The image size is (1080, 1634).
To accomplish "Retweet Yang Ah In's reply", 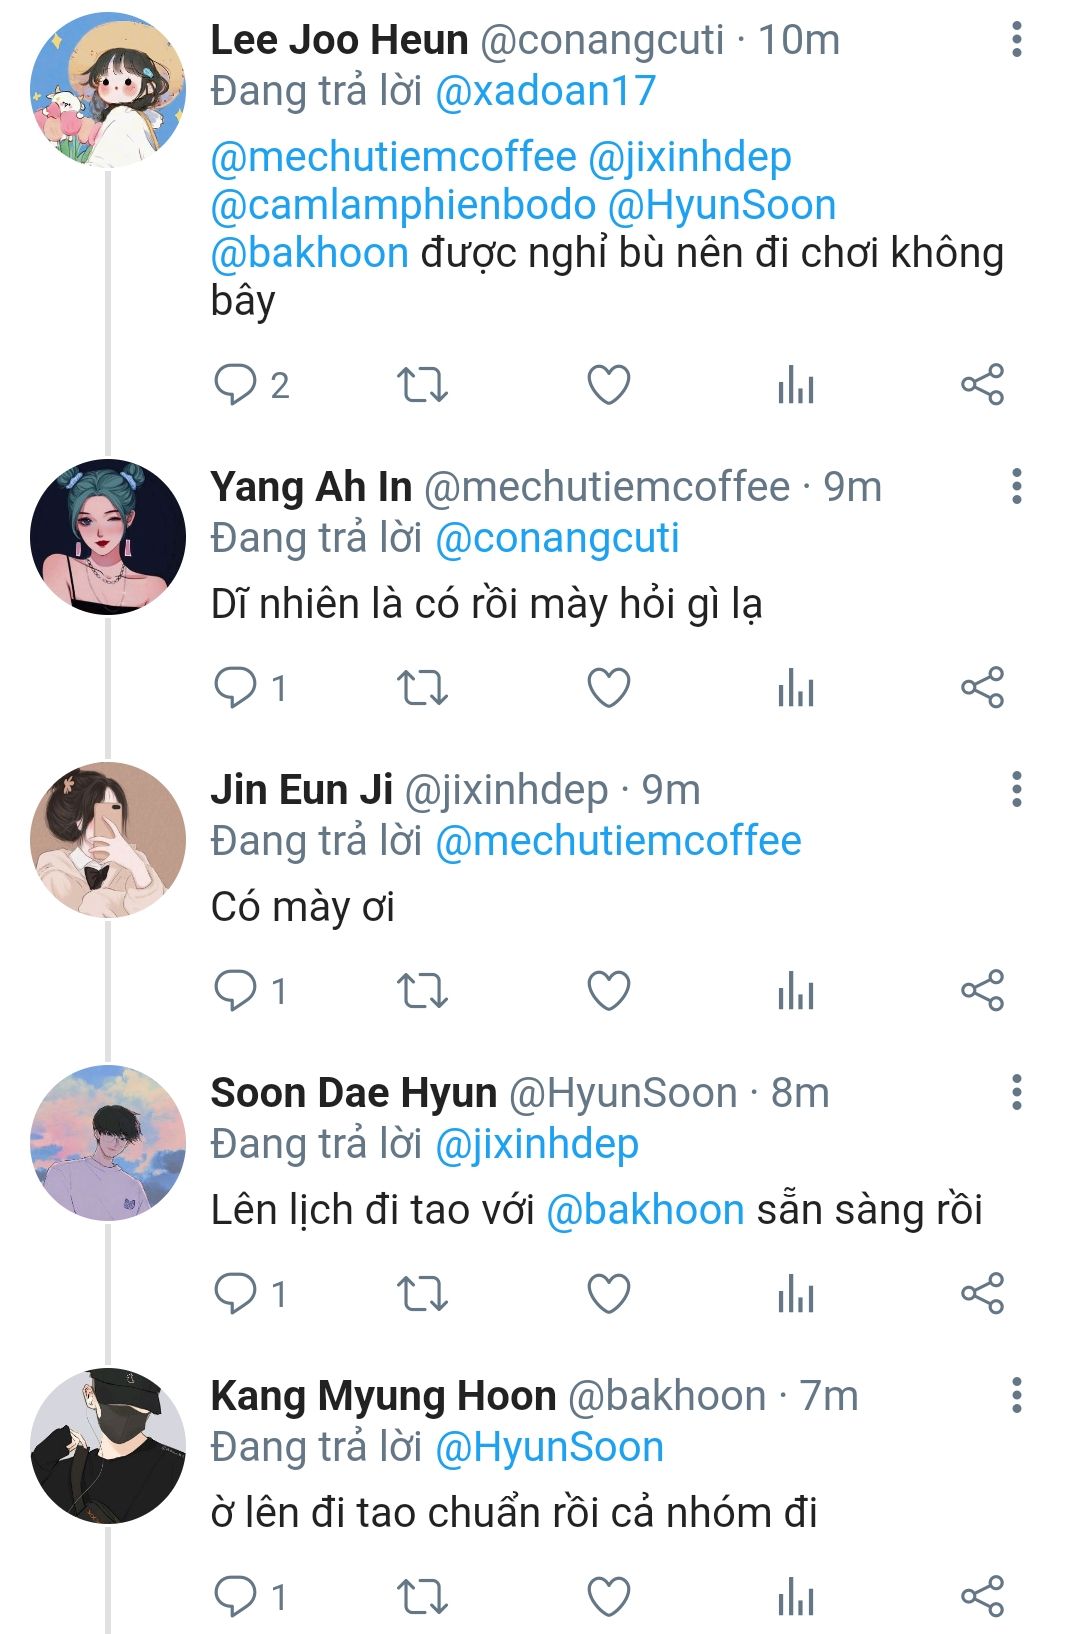I will [x=422, y=688].
